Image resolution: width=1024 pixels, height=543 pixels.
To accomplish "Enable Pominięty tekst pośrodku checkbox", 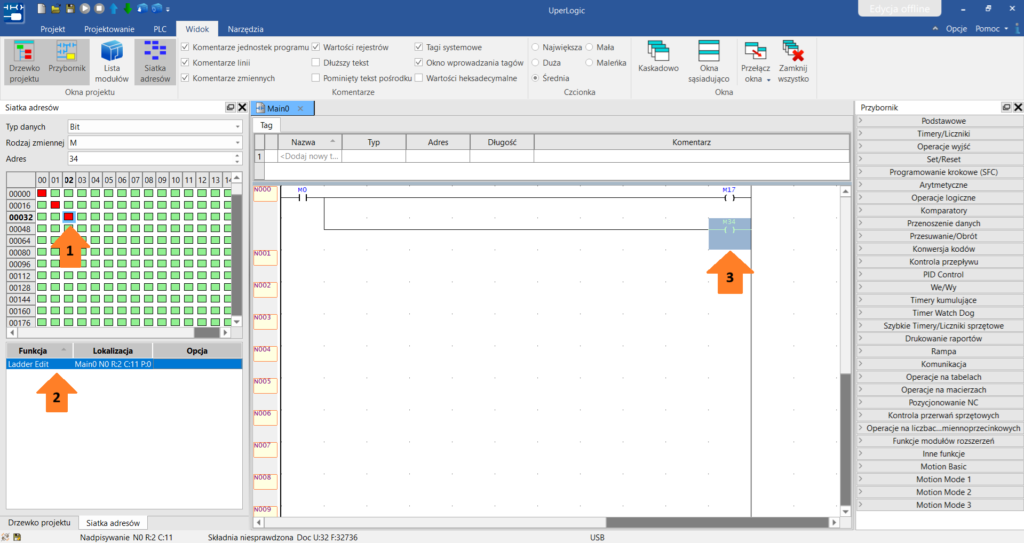I will [x=315, y=78].
